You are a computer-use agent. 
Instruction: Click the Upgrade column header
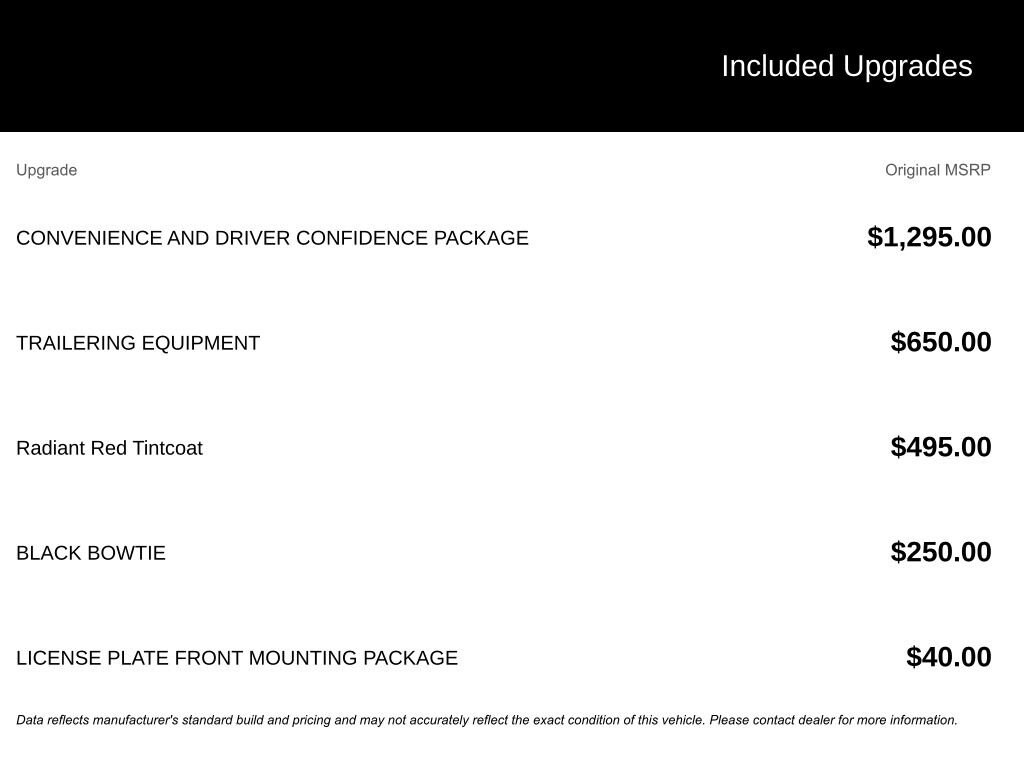pos(46,170)
